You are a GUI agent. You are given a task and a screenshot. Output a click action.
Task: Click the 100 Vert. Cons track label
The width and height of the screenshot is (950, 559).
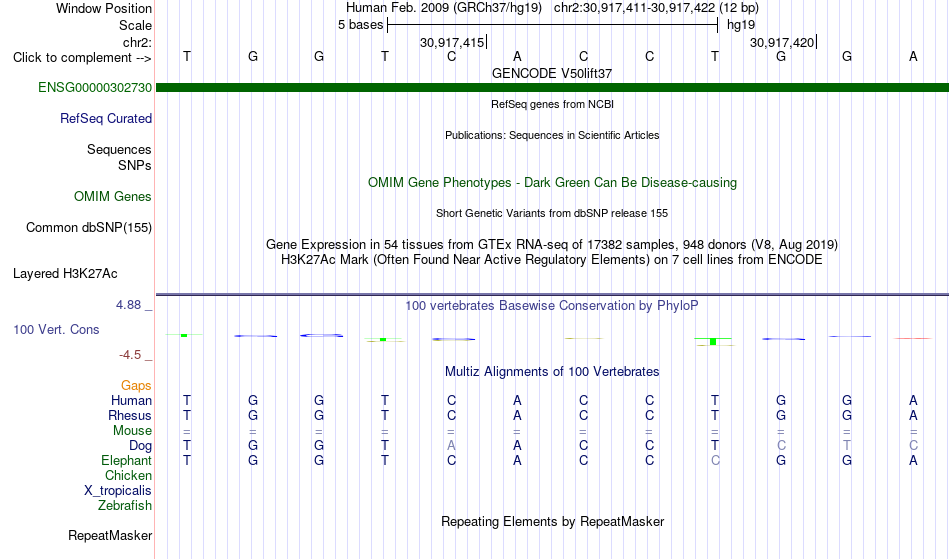pos(56,329)
